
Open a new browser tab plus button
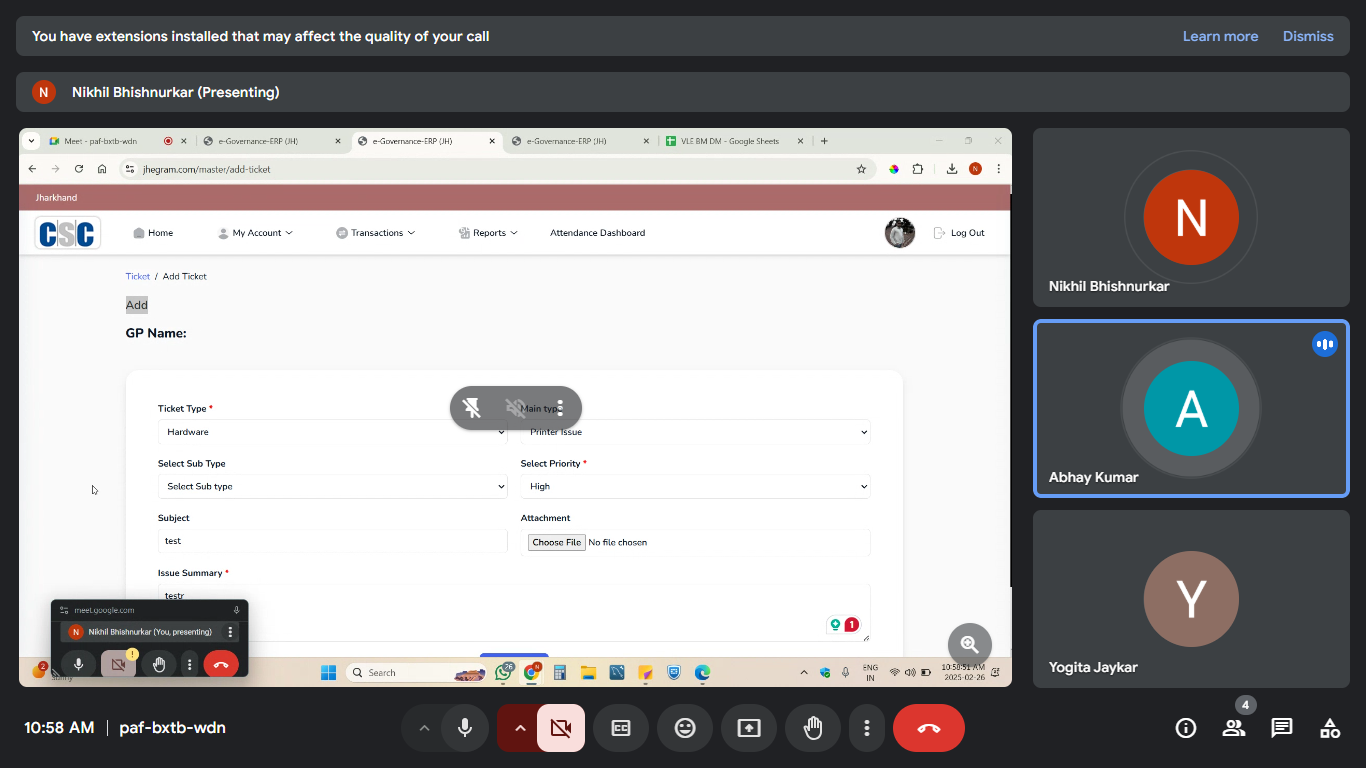(824, 141)
